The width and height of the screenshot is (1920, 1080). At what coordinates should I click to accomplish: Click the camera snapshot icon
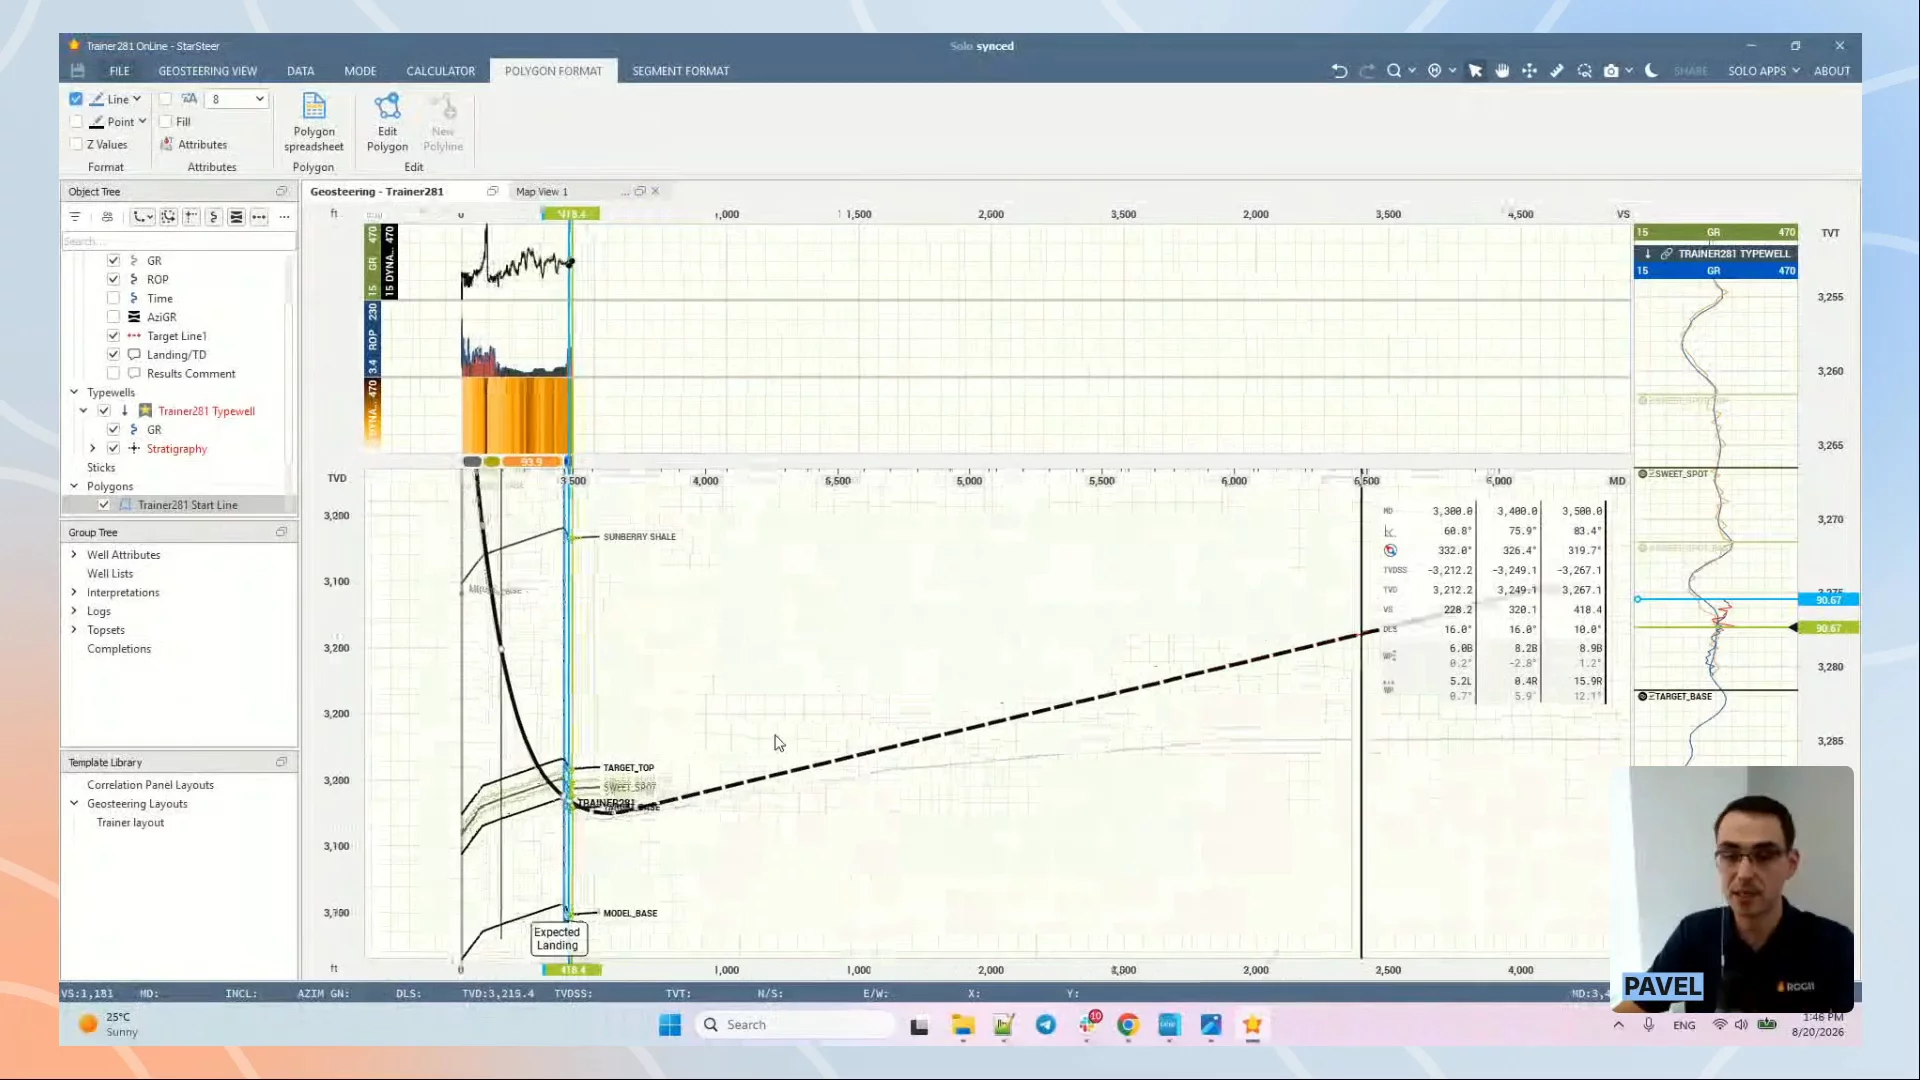coord(1611,71)
